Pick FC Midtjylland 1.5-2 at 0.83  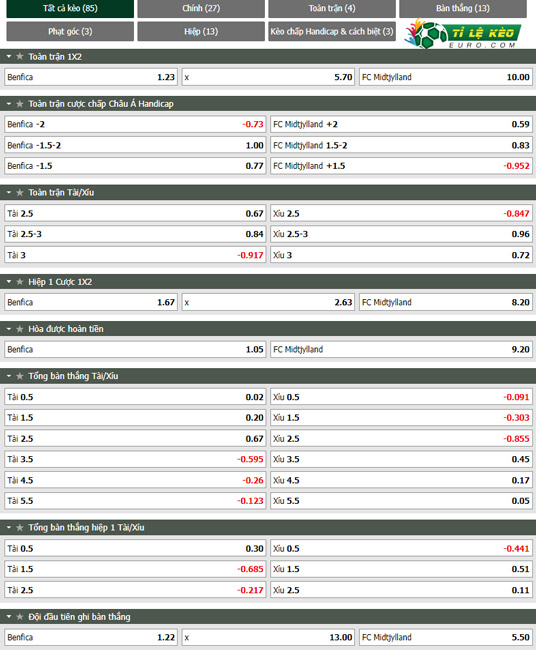pos(401,145)
